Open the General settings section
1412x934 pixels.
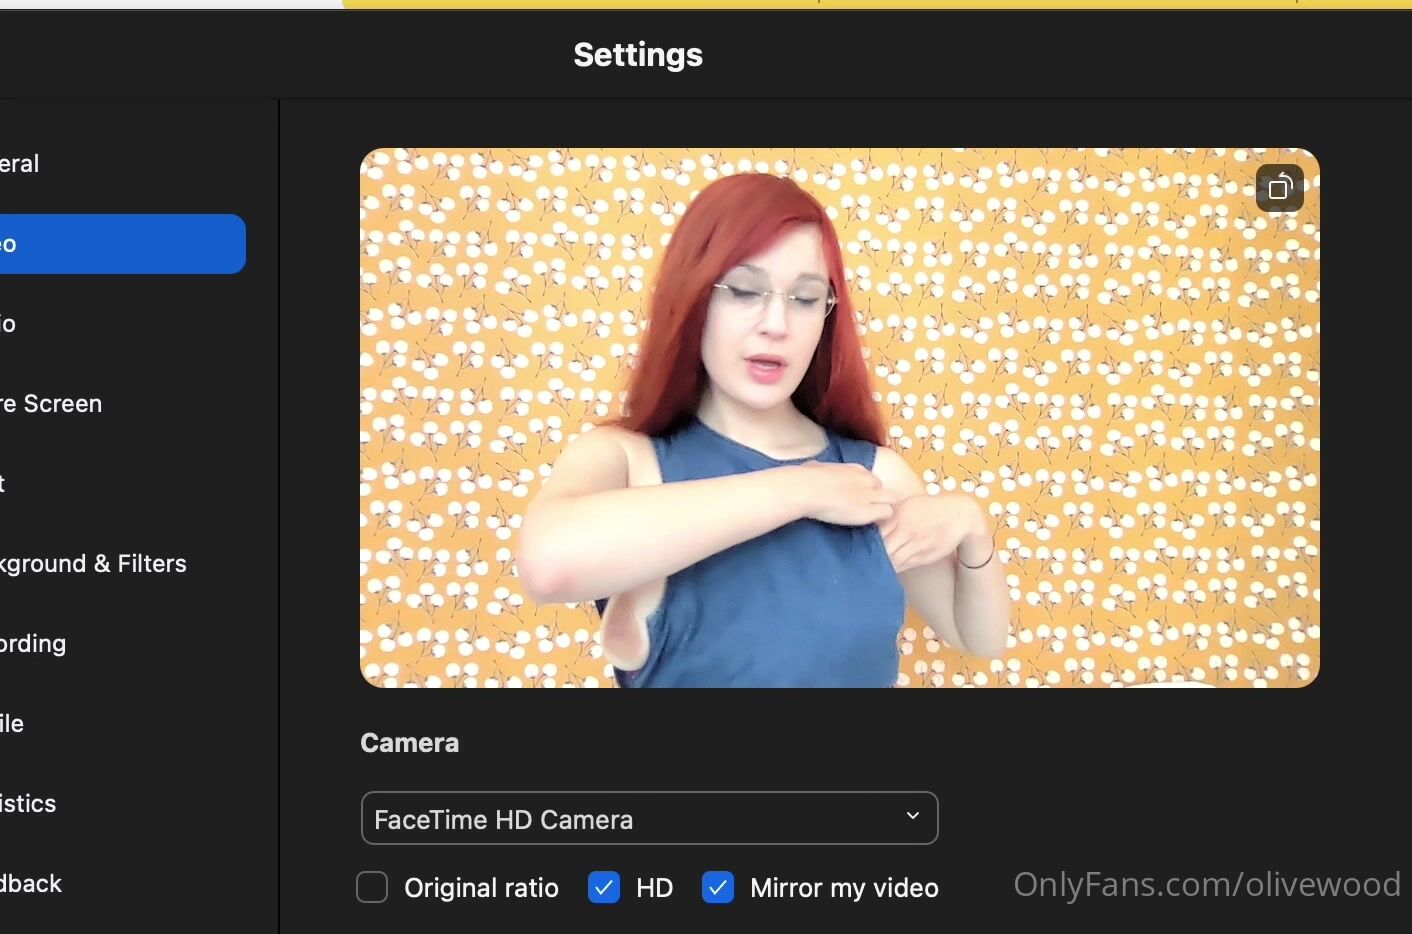click(20, 164)
